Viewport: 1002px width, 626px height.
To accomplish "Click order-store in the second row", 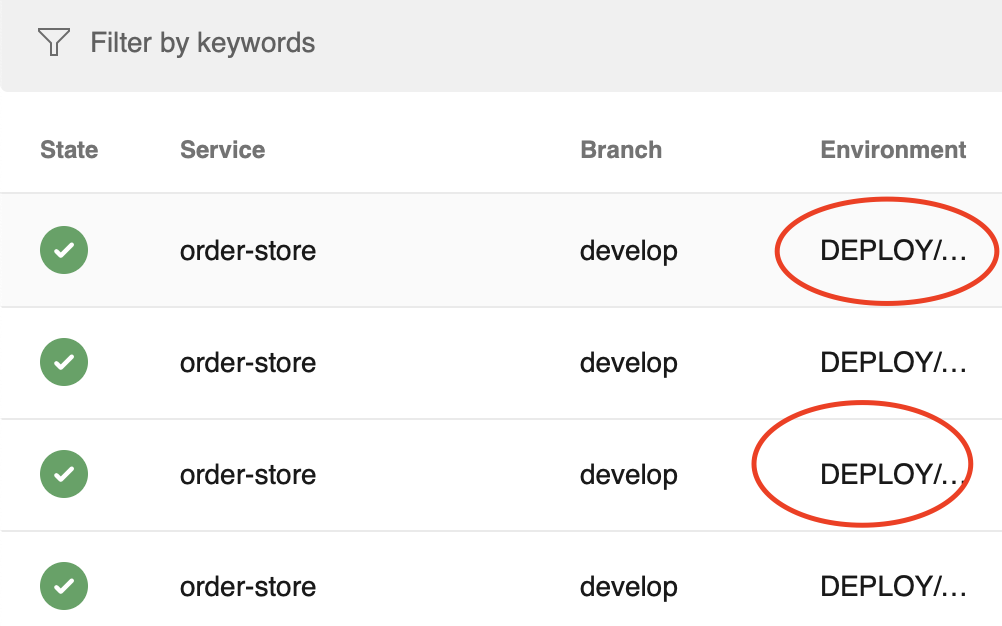I will [247, 362].
